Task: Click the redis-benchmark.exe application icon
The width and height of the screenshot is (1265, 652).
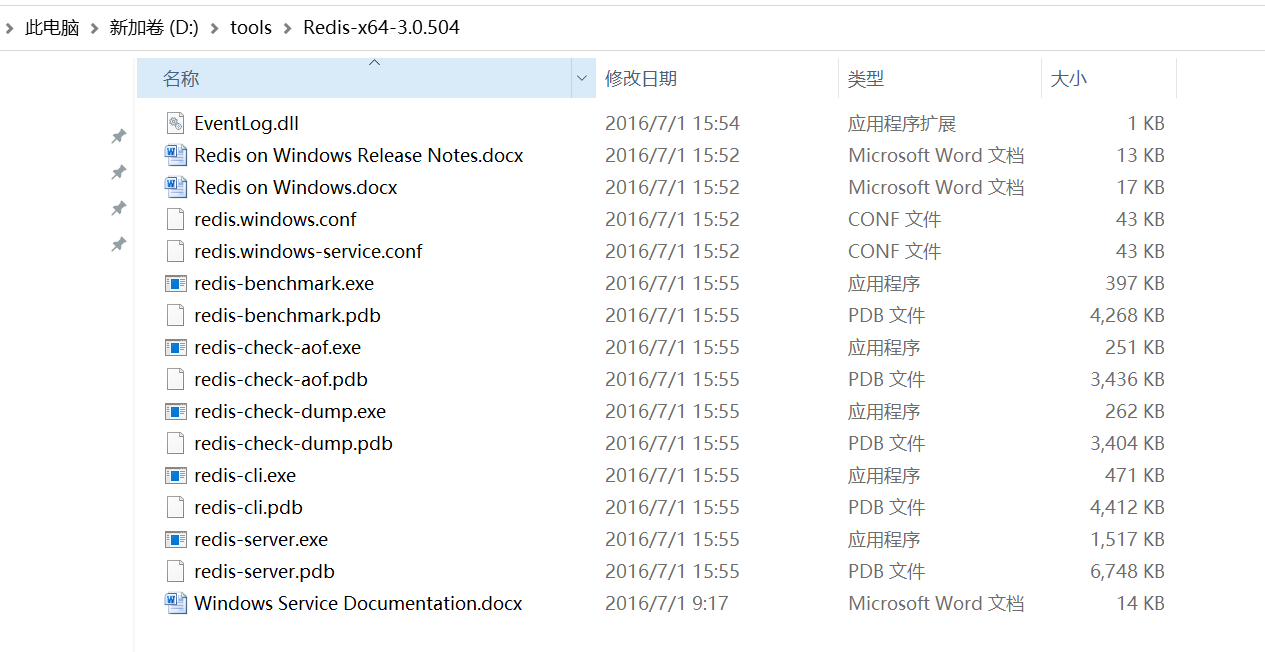Action: pyautogui.click(x=176, y=283)
